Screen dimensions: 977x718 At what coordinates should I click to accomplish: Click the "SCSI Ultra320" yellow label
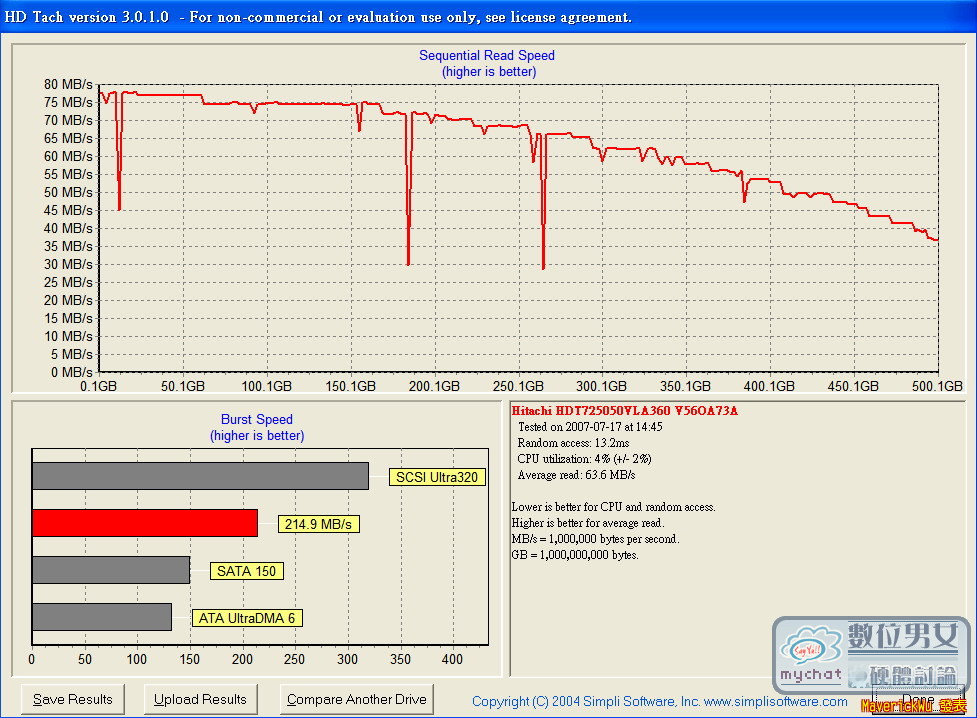pos(437,477)
